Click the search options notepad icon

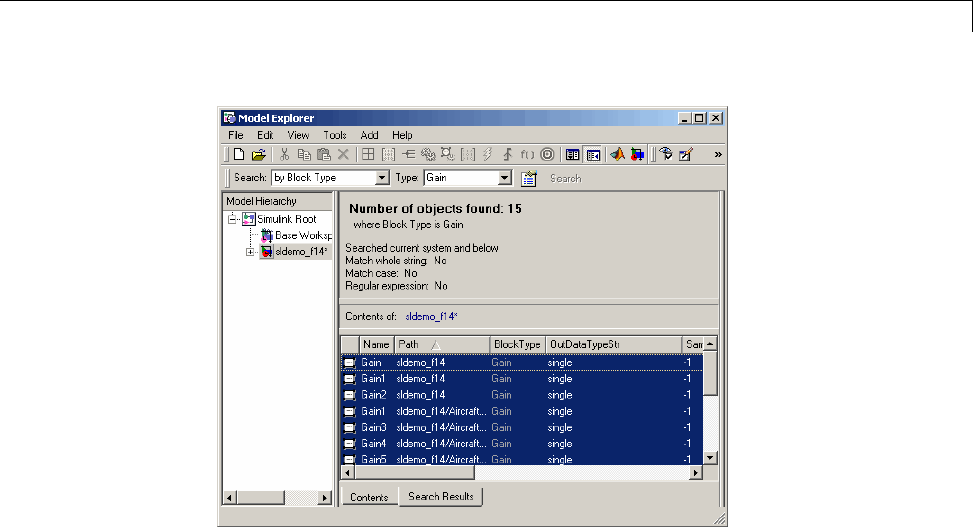coord(529,178)
